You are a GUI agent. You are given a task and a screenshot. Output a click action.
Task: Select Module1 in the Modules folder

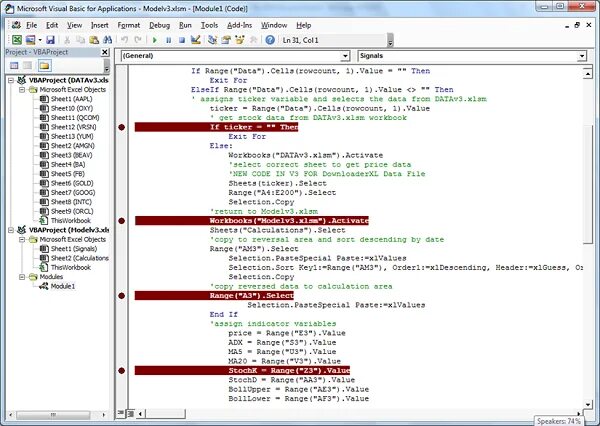click(63, 286)
